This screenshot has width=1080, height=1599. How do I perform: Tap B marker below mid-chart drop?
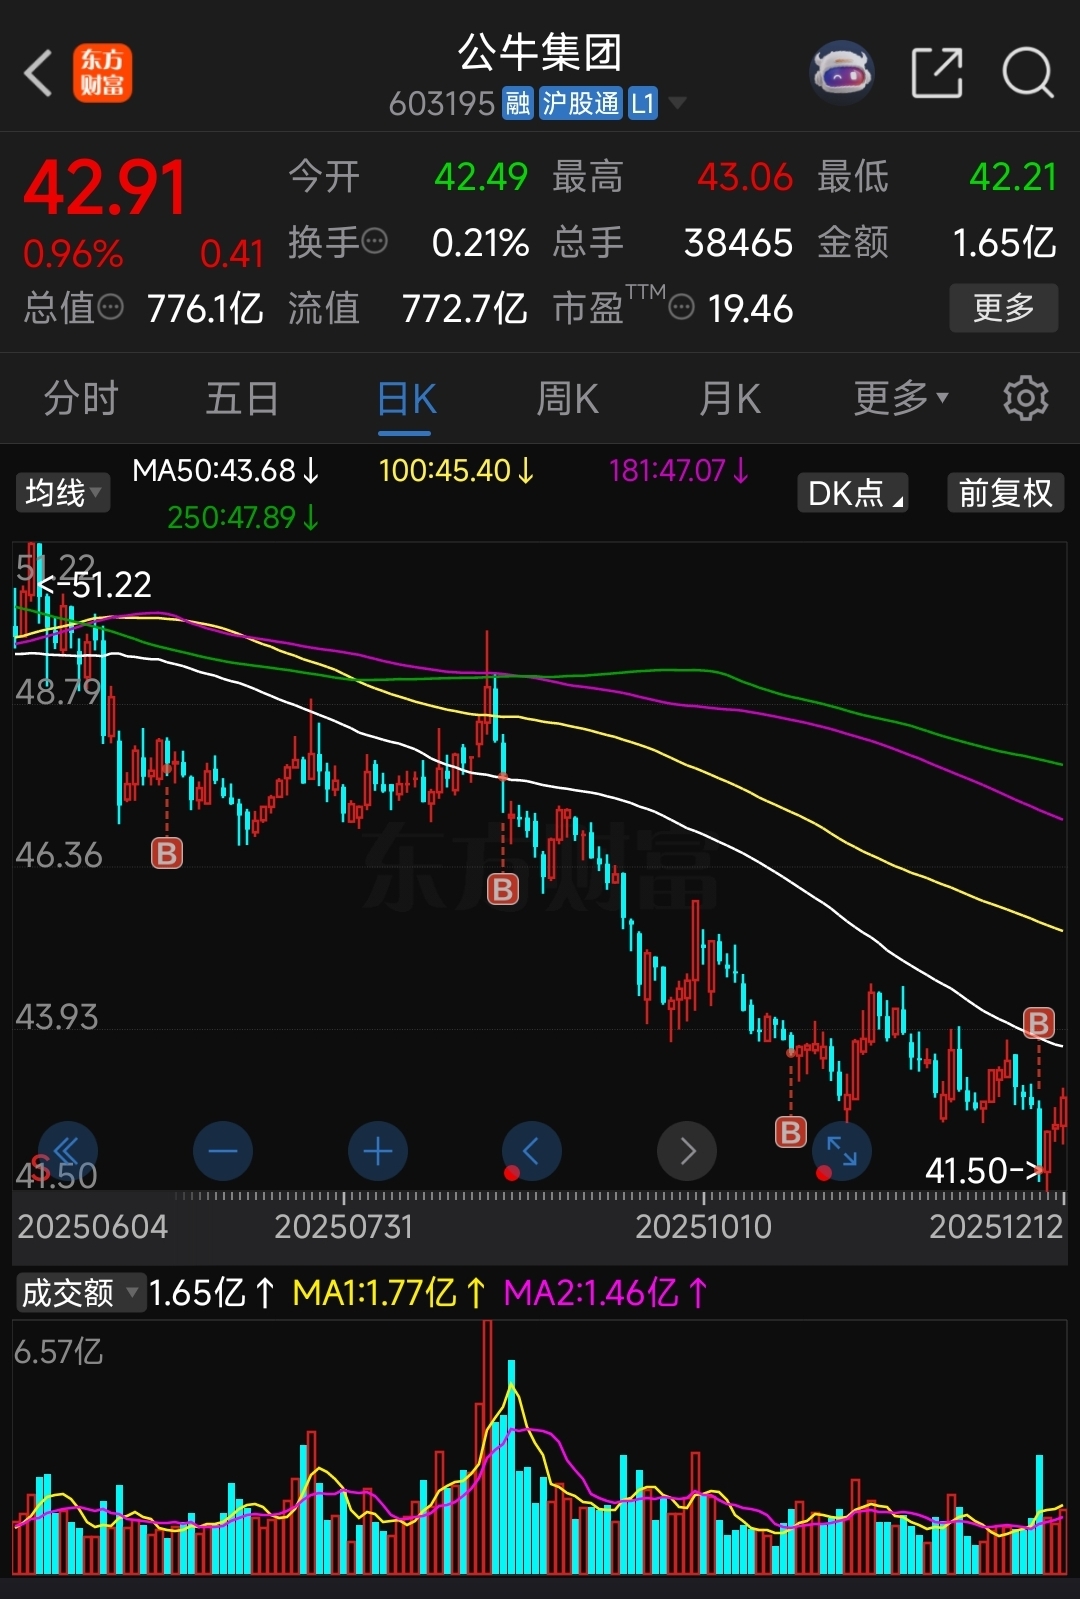coord(503,889)
